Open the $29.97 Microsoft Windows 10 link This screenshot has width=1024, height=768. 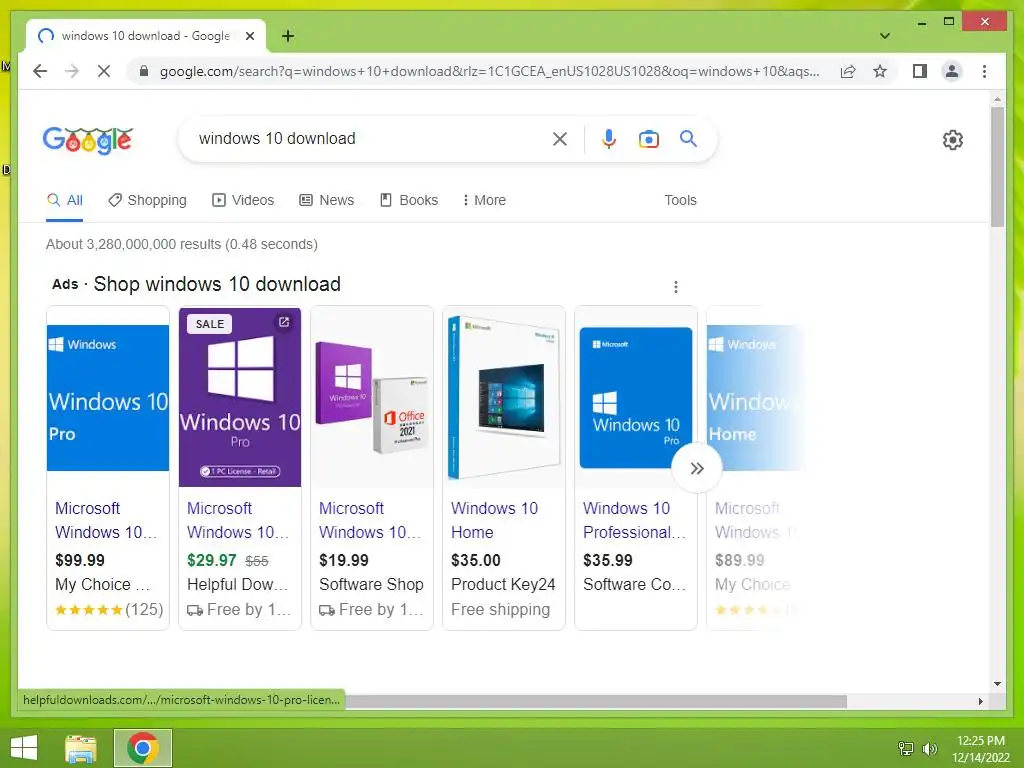pos(238,520)
